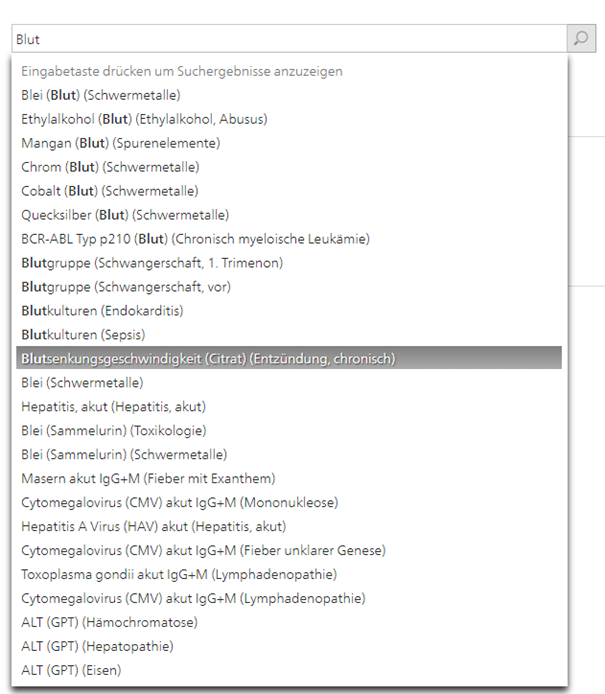Select 'Hepatitis, akut (Hepatitis, akut)' result

pos(113,407)
